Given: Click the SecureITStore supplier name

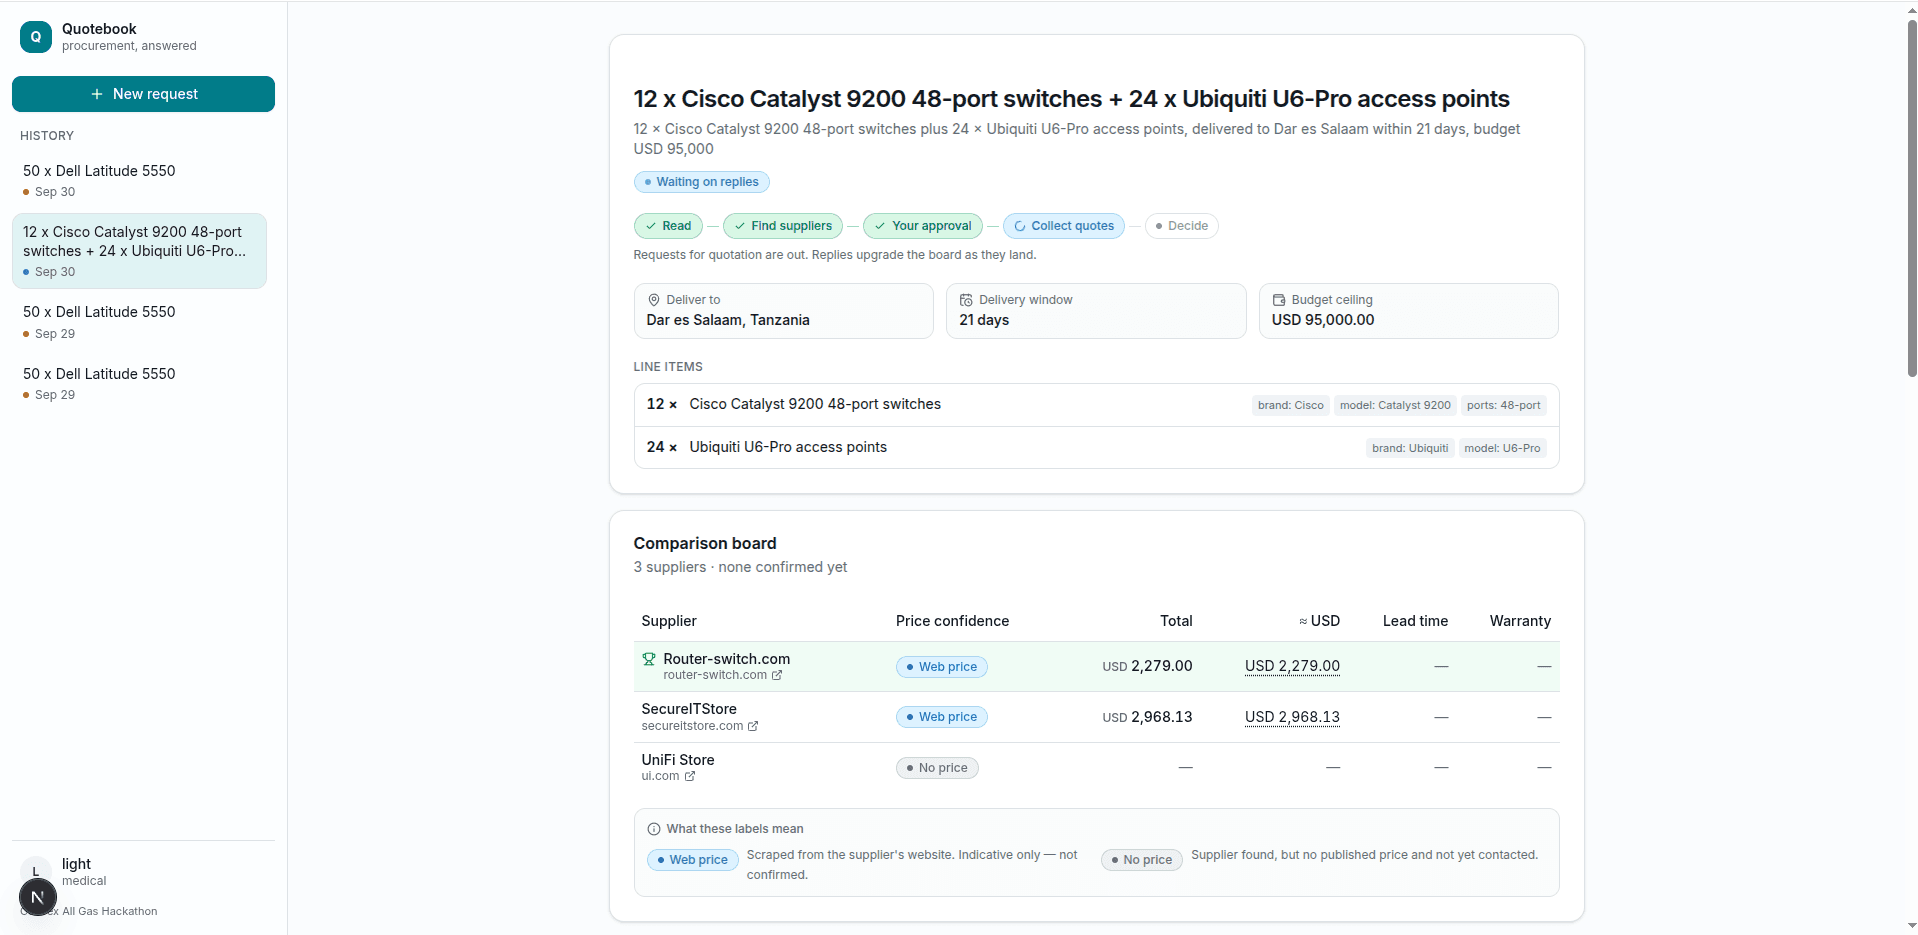Looking at the screenshot, I should pyautogui.click(x=689, y=709).
